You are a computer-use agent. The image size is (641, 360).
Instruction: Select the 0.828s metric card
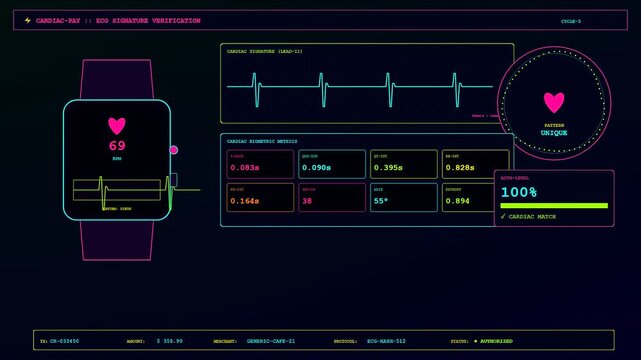[475, 164]
